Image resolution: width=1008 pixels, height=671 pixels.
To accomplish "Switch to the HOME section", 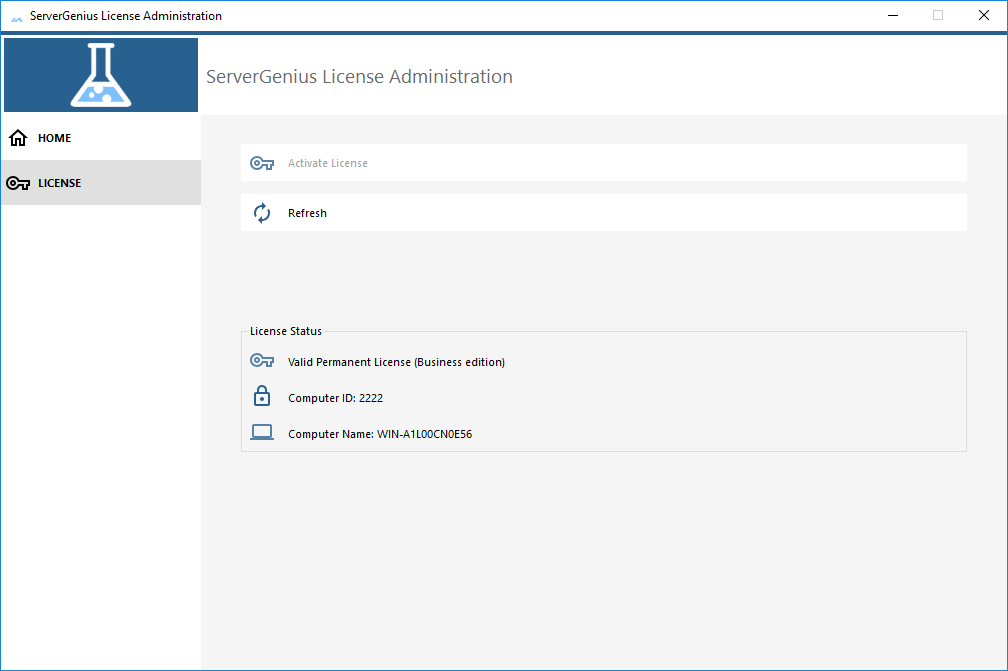I will click(55, 137).
